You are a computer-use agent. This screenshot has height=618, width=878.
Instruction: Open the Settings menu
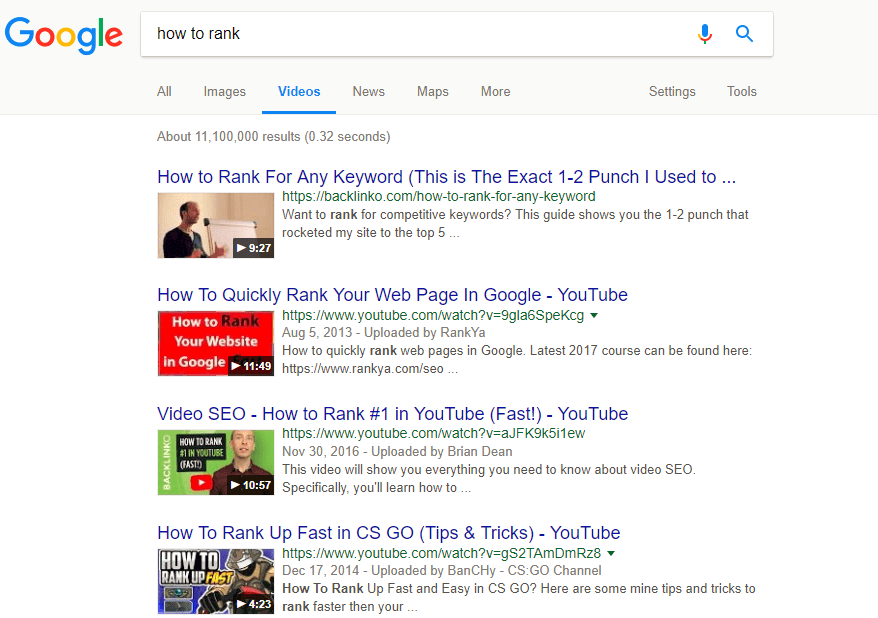(x=672, y=91)
